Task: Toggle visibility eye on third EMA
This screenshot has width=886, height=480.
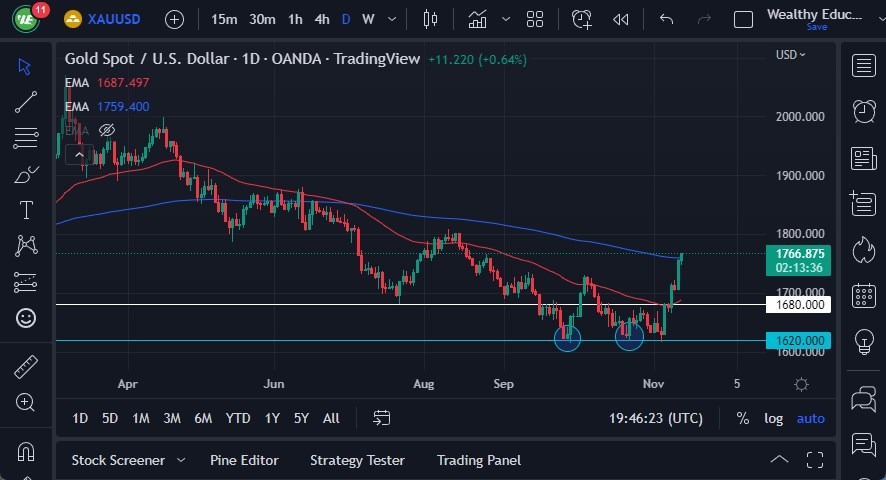Action: (108, 130)
